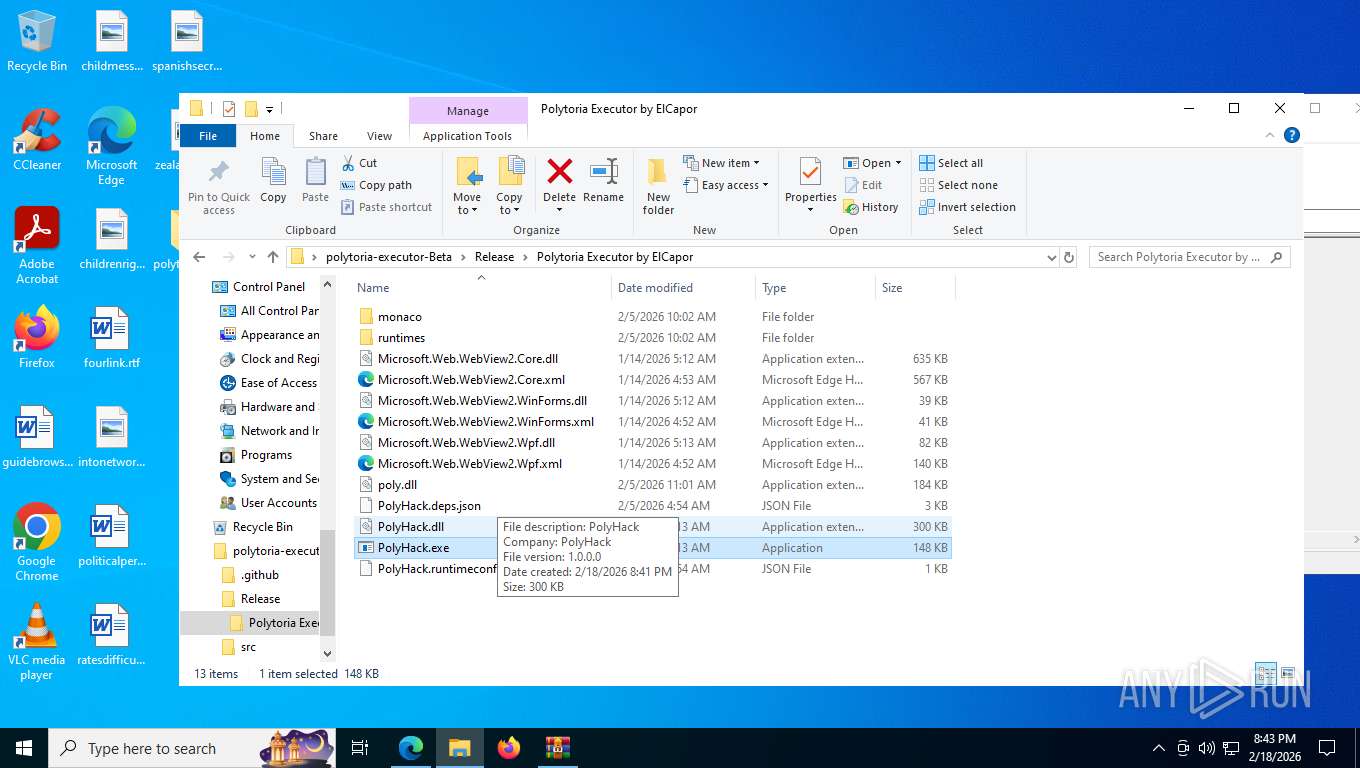Switch to the View tab
This screenshot has width=1360, height=768.
click(379, 136)
